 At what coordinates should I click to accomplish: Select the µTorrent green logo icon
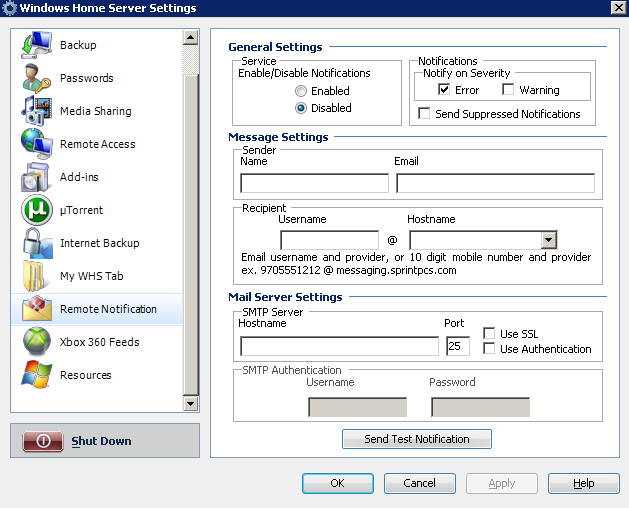click(37, 210)
